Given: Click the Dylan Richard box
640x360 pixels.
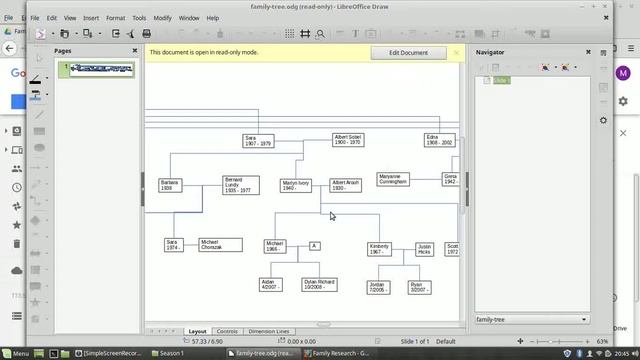Looking at the screenshot, I should [319, 284].
